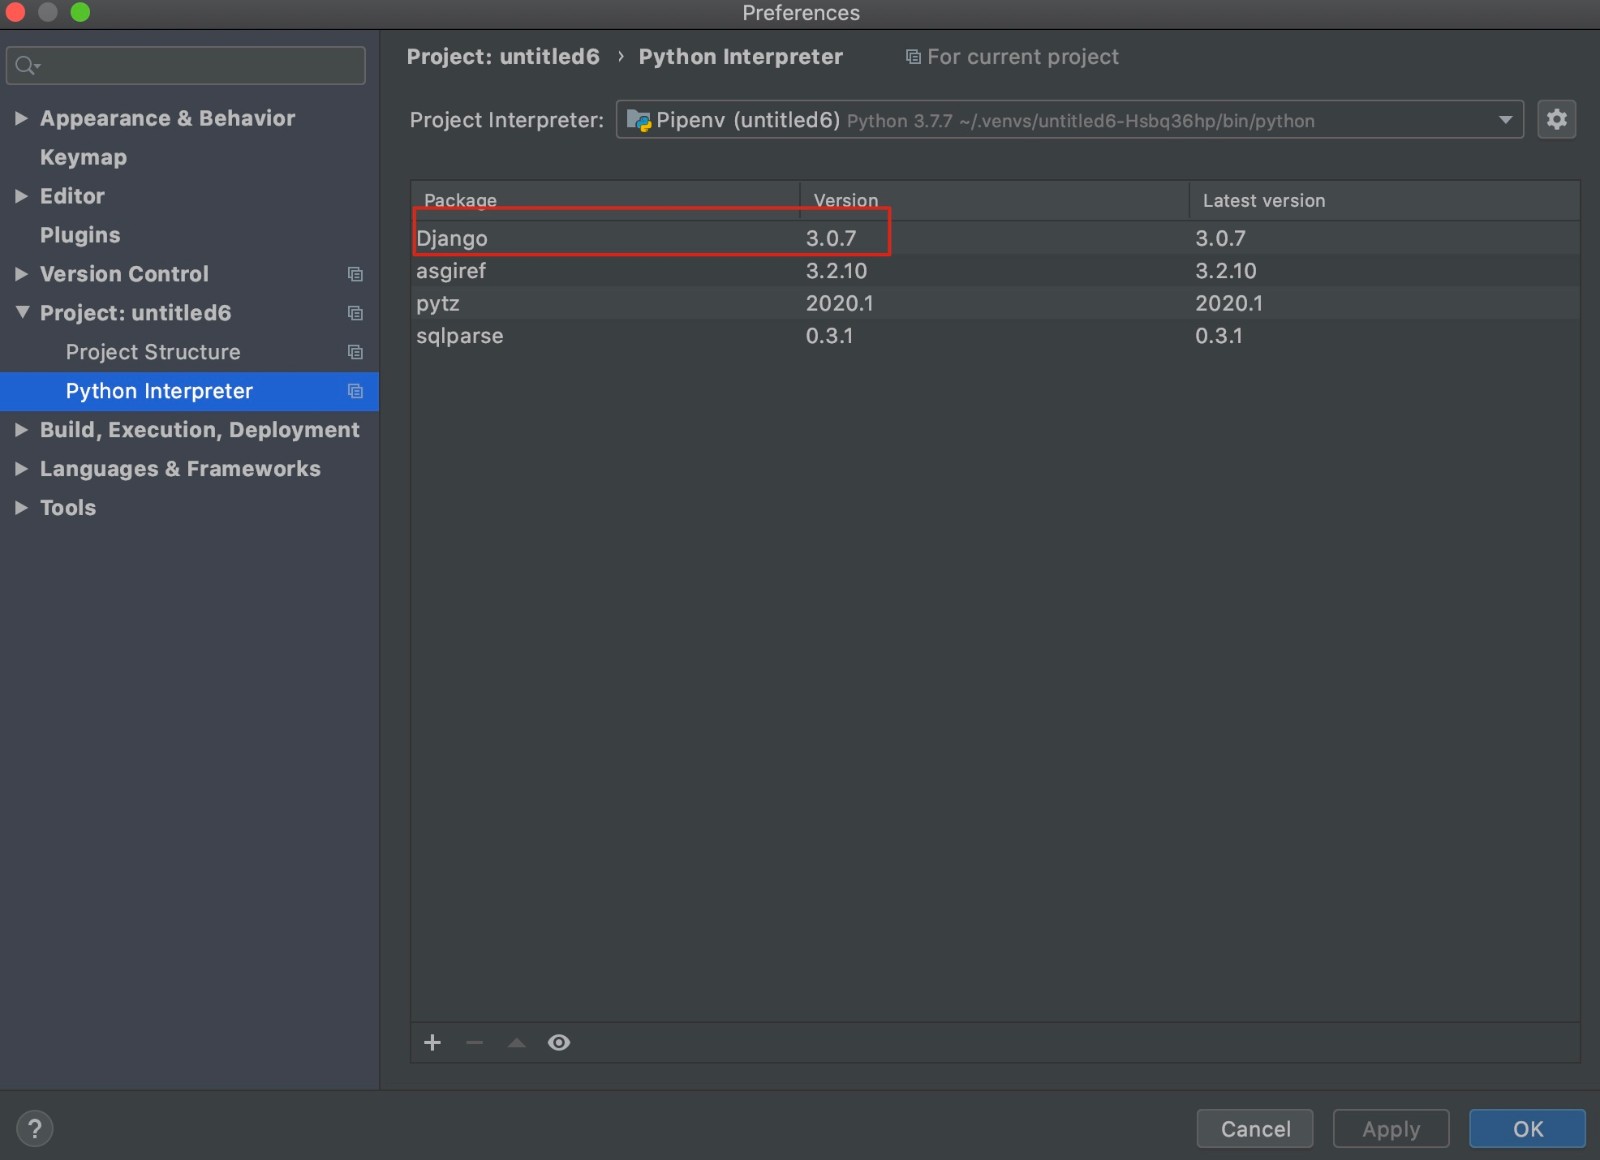Click the green maximize window button

[80, 12]
